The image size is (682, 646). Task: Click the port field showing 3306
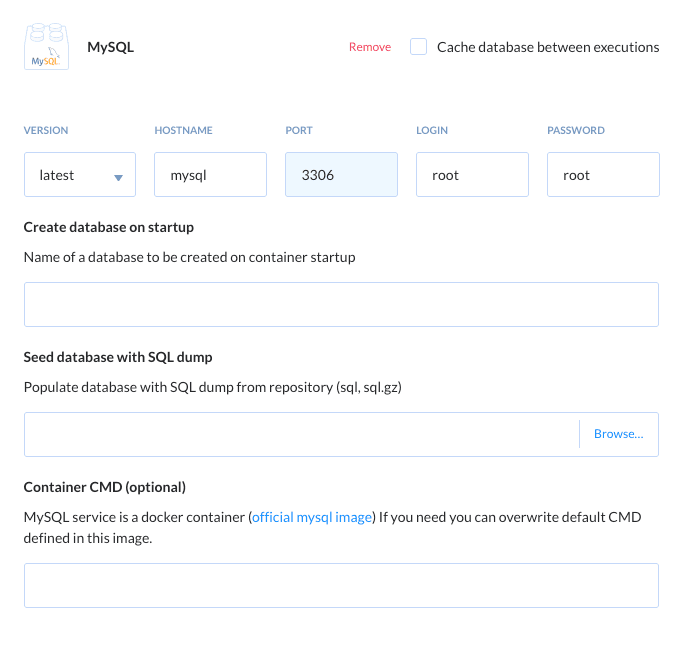(341, 175)
